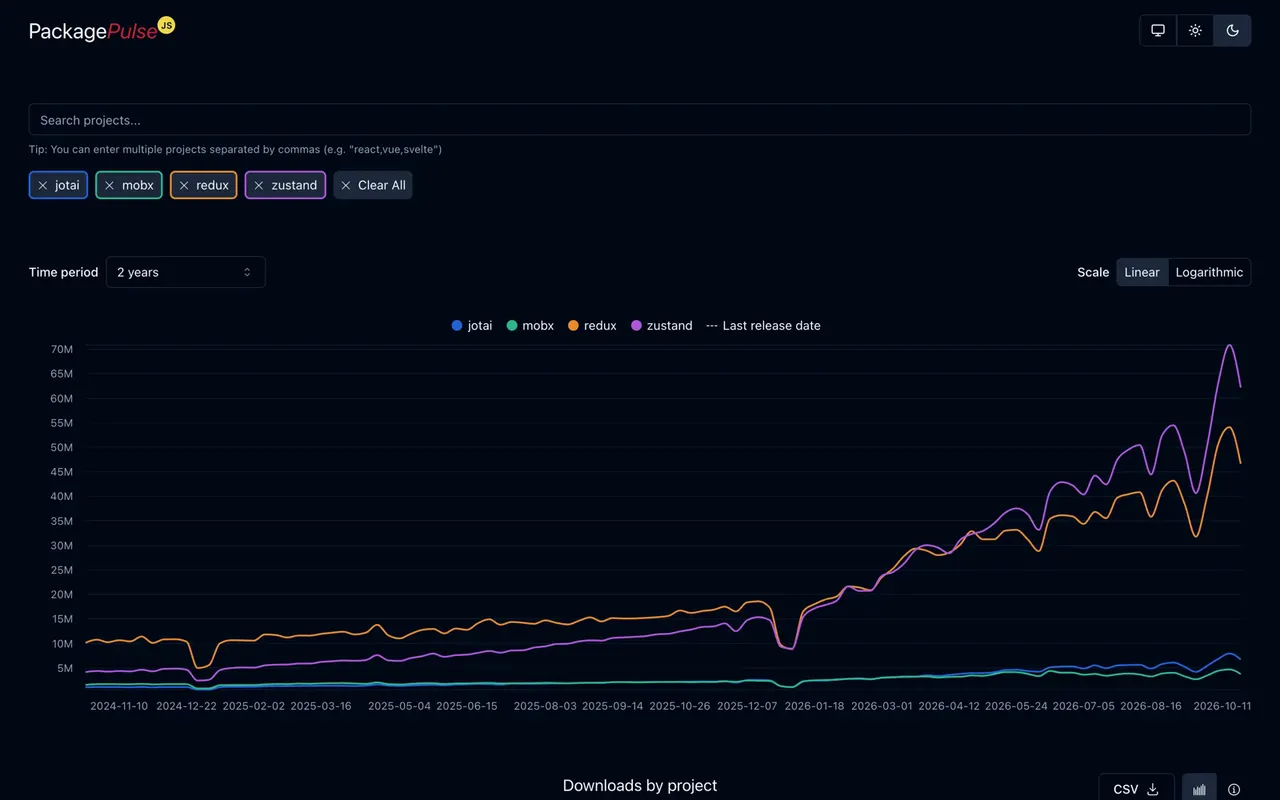Viewport: 1280px width, 800px height.
Task: Open the bar chart view icon
Action: pos(1199,789)
